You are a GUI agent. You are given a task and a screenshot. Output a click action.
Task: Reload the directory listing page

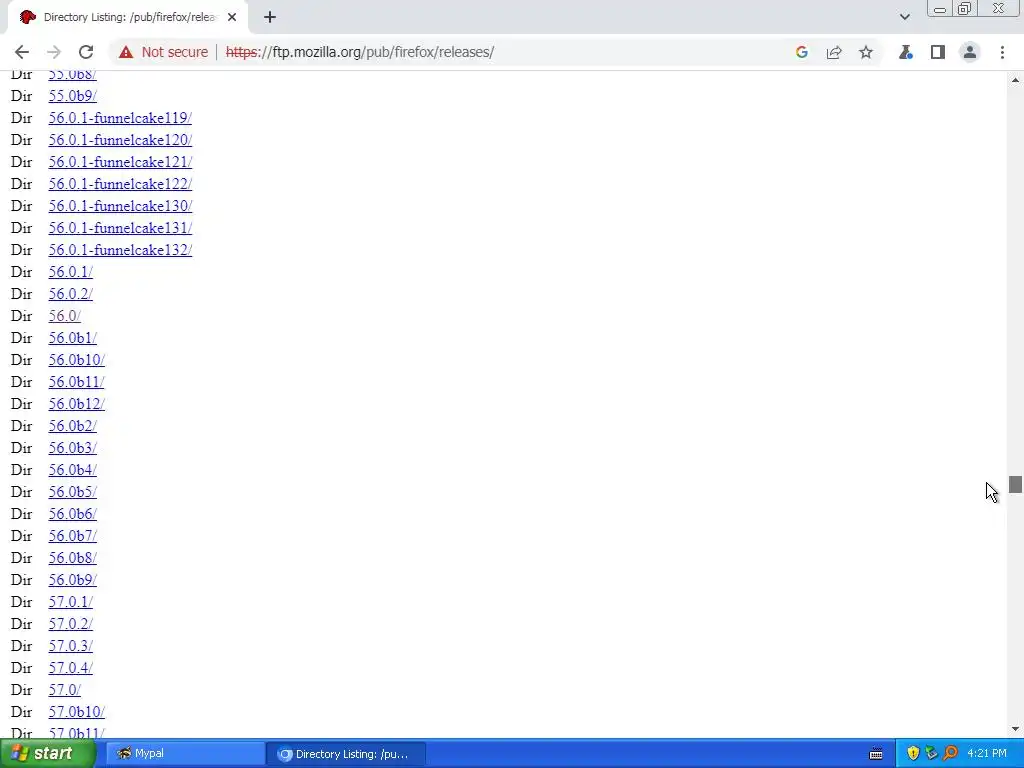tap(86, 52)
